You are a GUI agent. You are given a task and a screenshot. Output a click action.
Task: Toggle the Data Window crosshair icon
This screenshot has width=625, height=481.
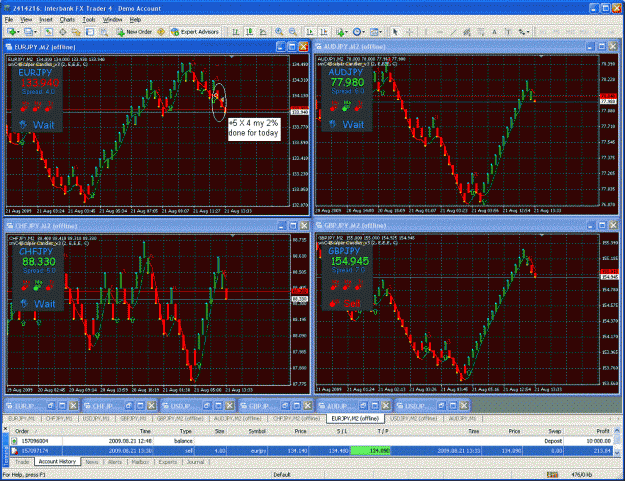click(x=63, y=32)
